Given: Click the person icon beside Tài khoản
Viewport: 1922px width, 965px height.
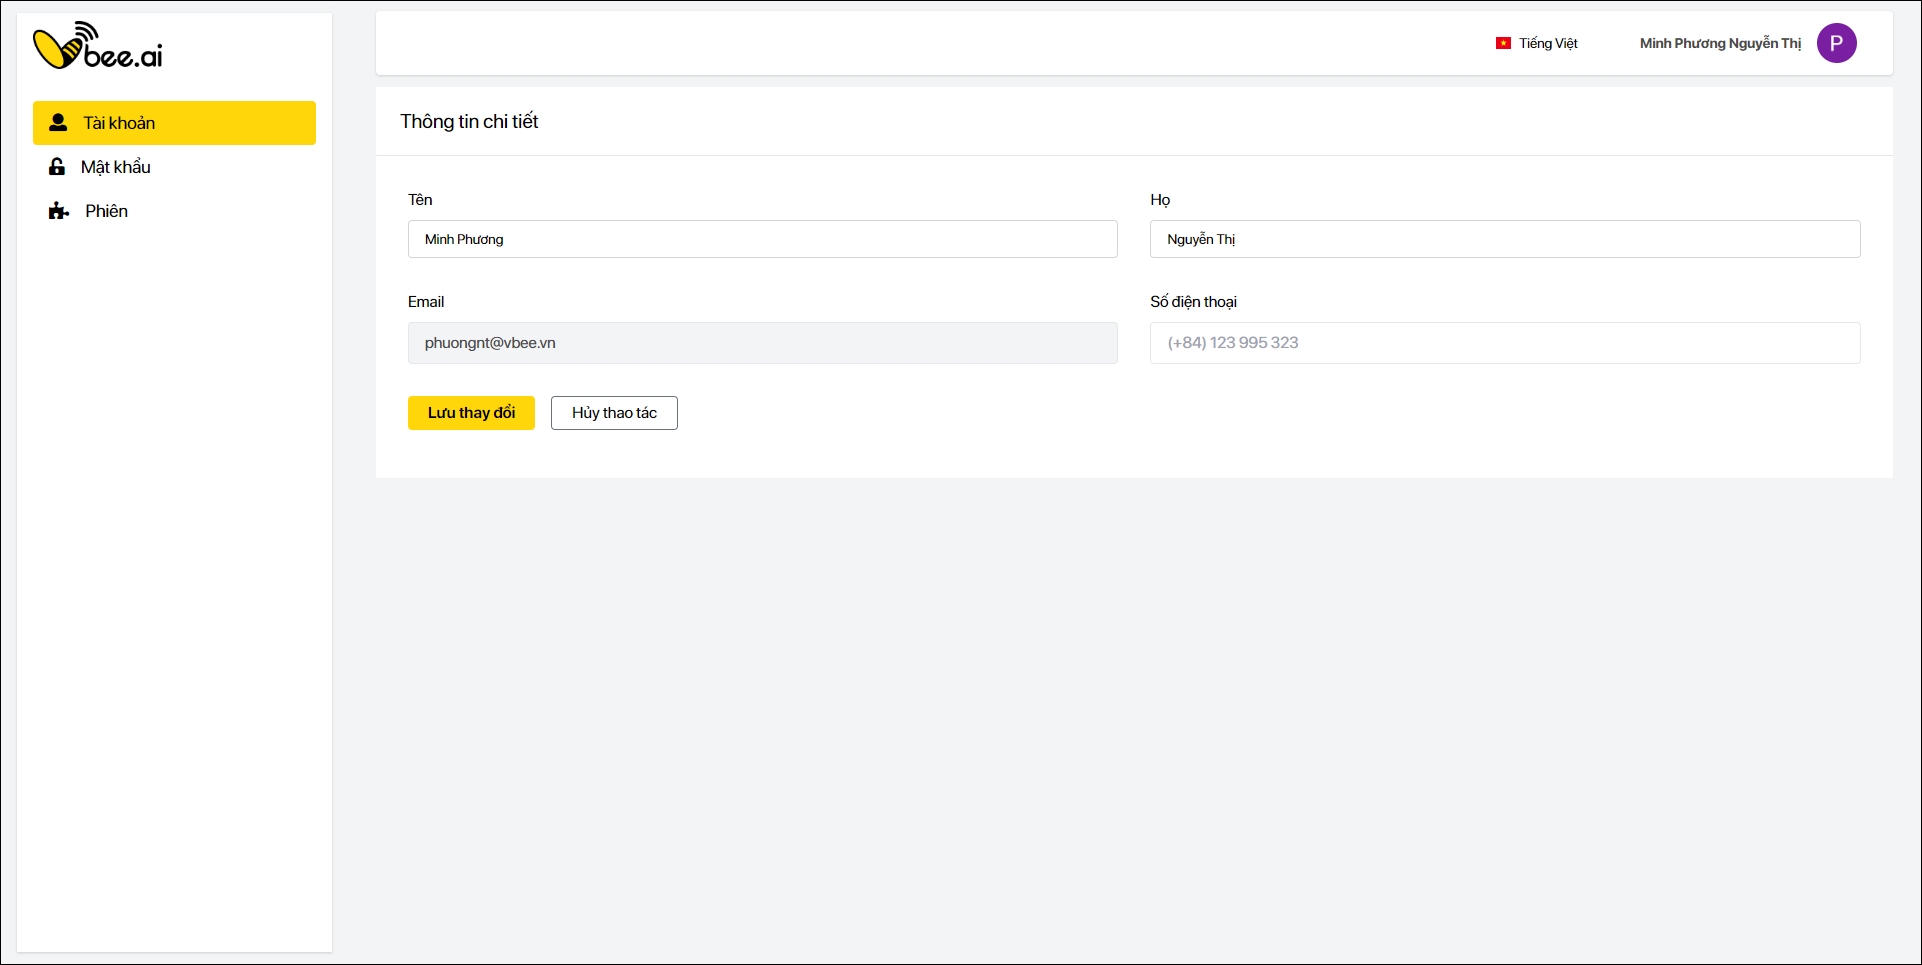Looking at the screenshot, I should (58, 123).
